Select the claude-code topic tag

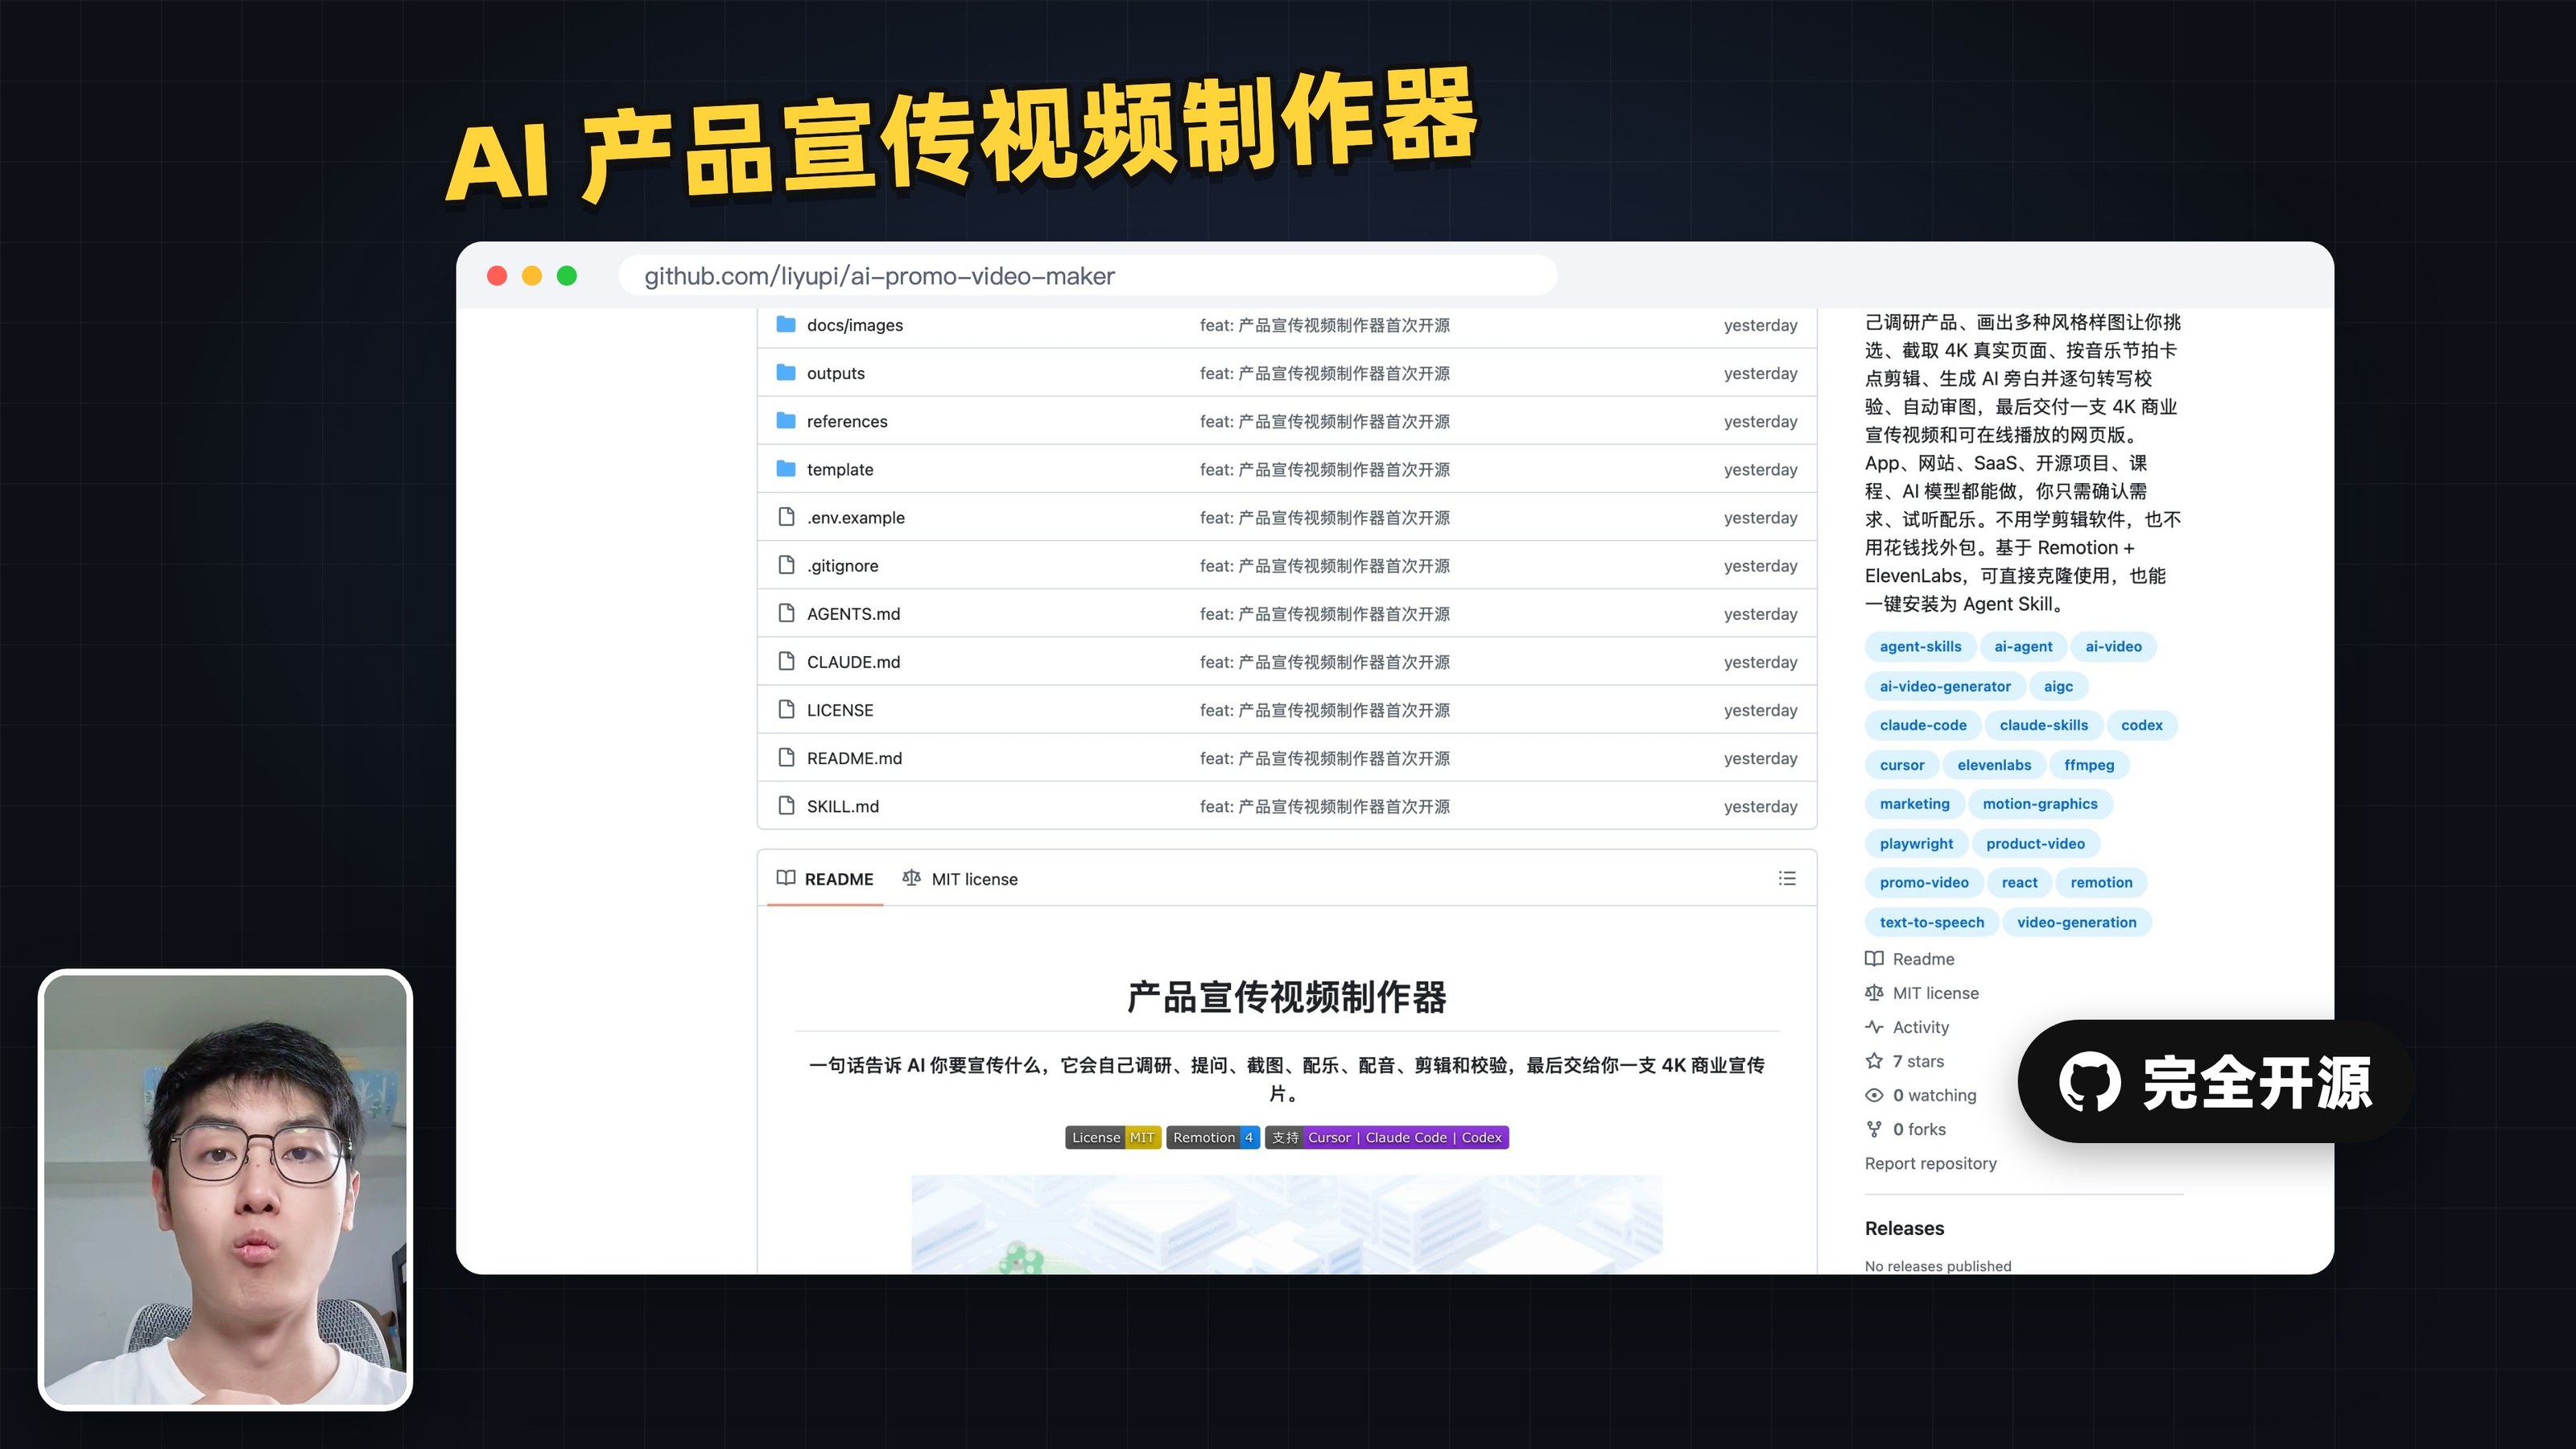pyautogui.click(x=1923, y=725)
